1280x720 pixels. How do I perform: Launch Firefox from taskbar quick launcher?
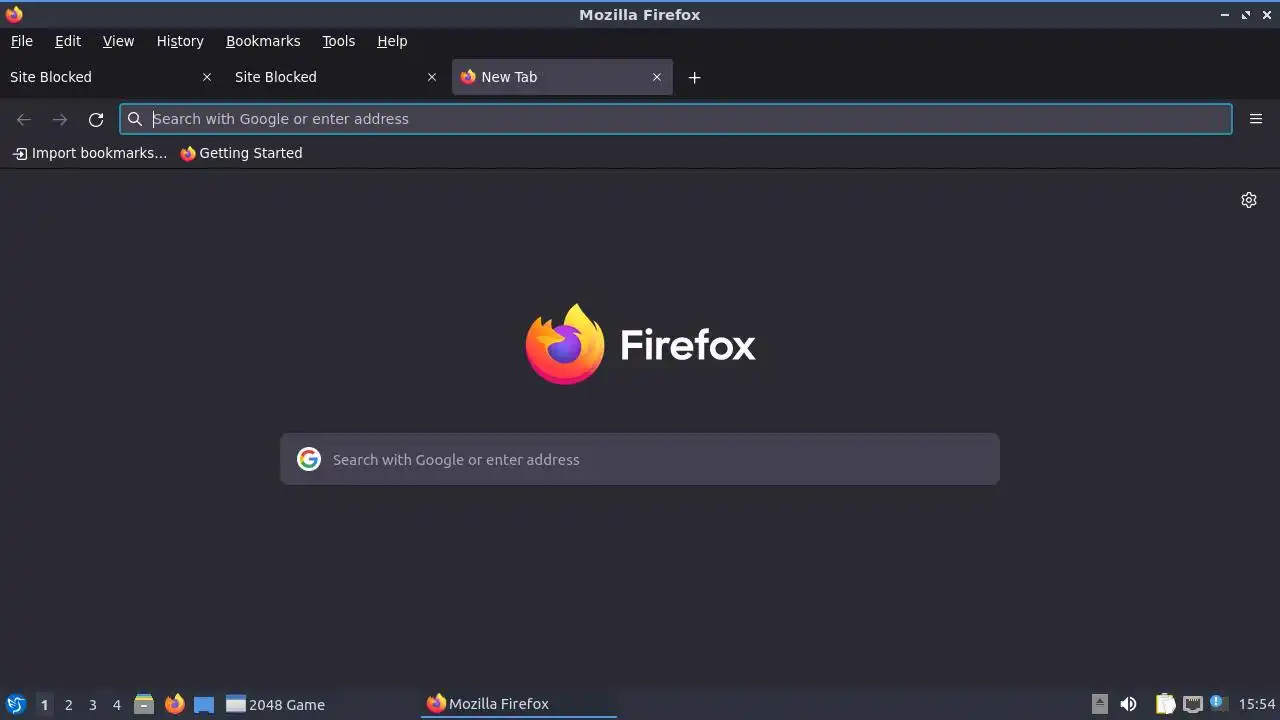pos(175,704)
